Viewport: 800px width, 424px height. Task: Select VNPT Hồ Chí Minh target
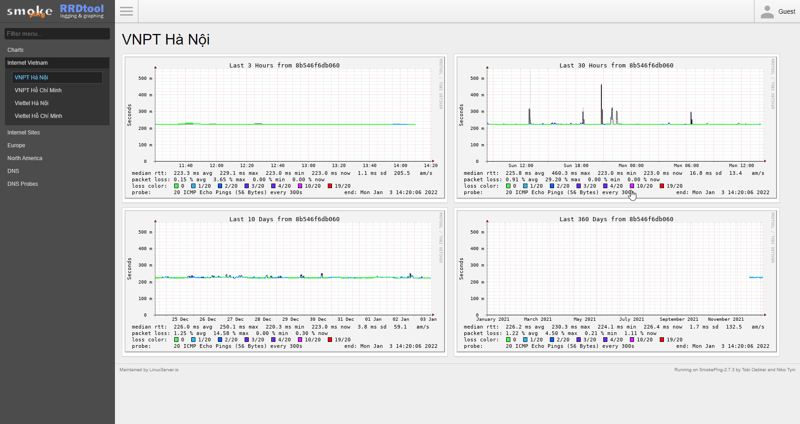(x=38, y=90)
